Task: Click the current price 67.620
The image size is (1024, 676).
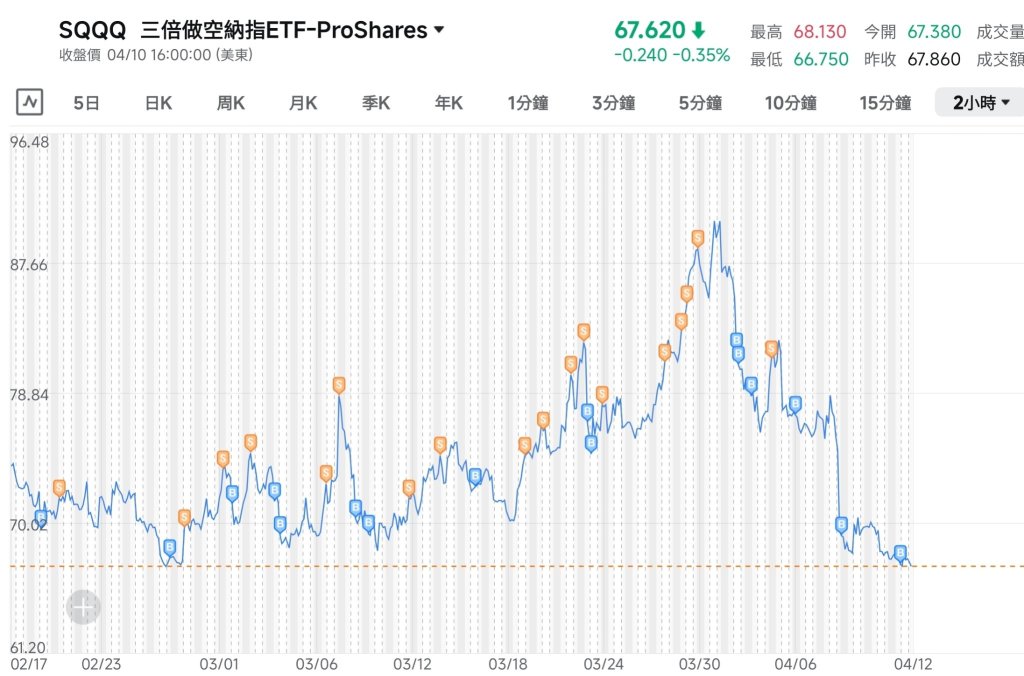Action: coord(650,30)
